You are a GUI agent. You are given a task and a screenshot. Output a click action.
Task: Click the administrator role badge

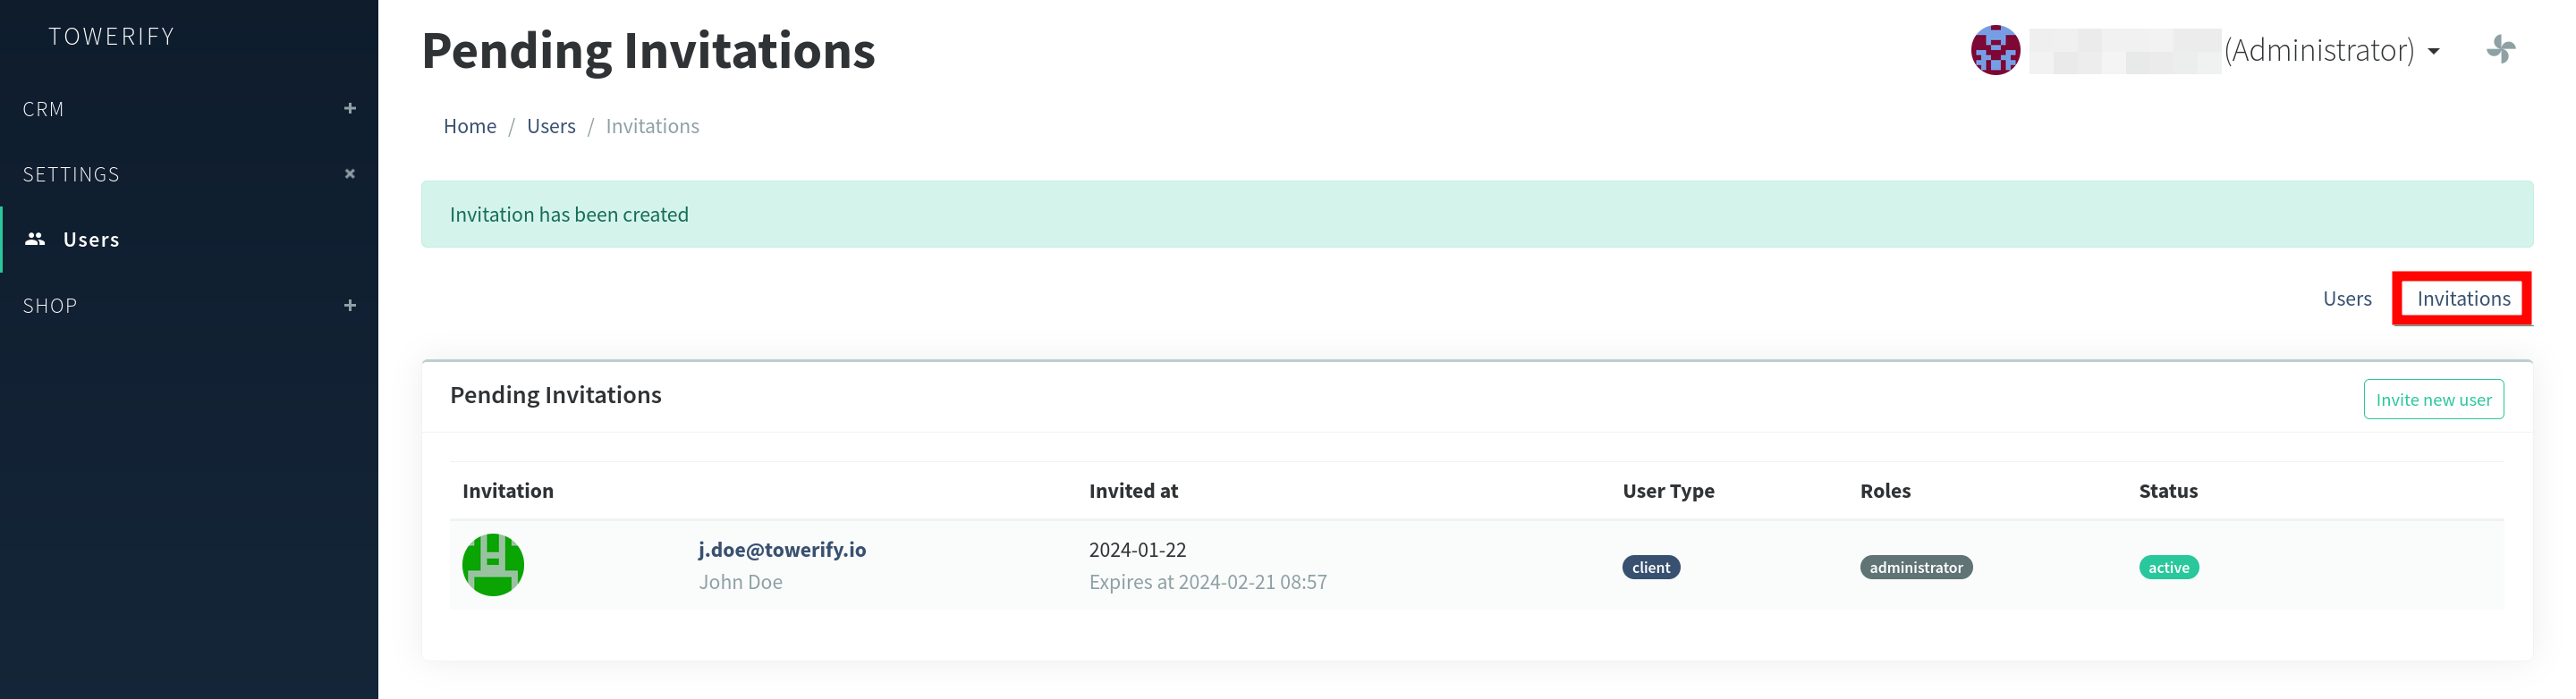coord(1915,567)
